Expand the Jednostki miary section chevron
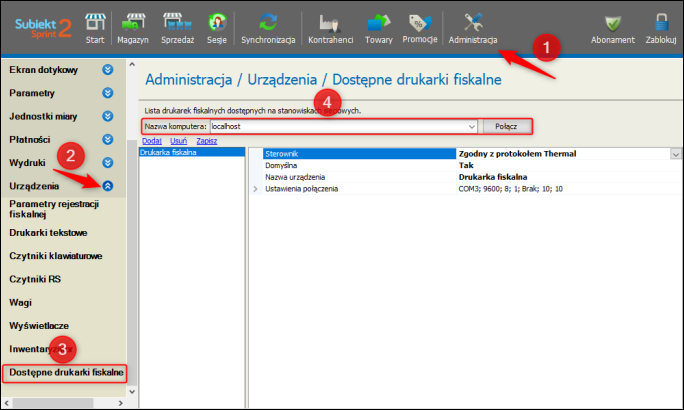684x410 pixels. tap(108, 116)
